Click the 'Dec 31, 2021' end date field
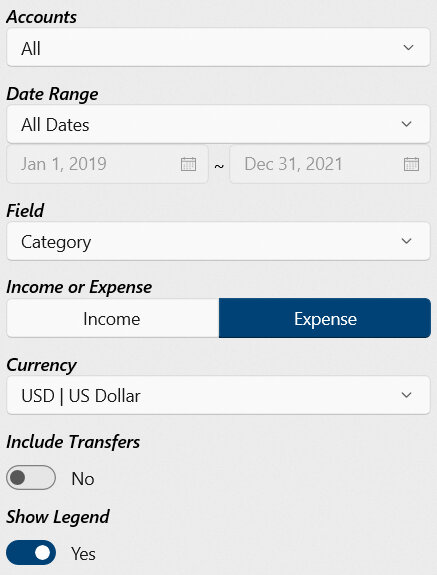 coord(330,164)
